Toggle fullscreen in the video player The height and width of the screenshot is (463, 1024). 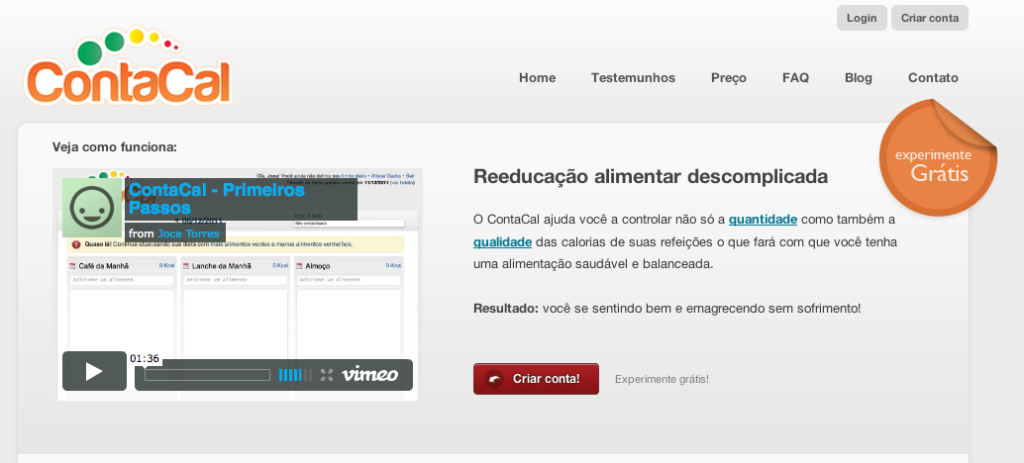[327, 375]
